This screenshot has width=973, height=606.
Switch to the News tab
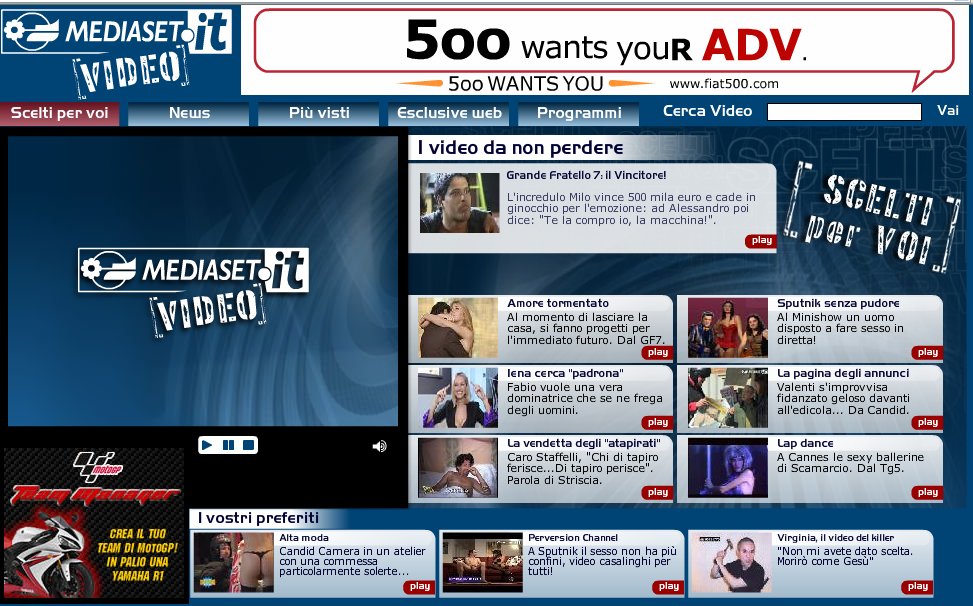189,114
